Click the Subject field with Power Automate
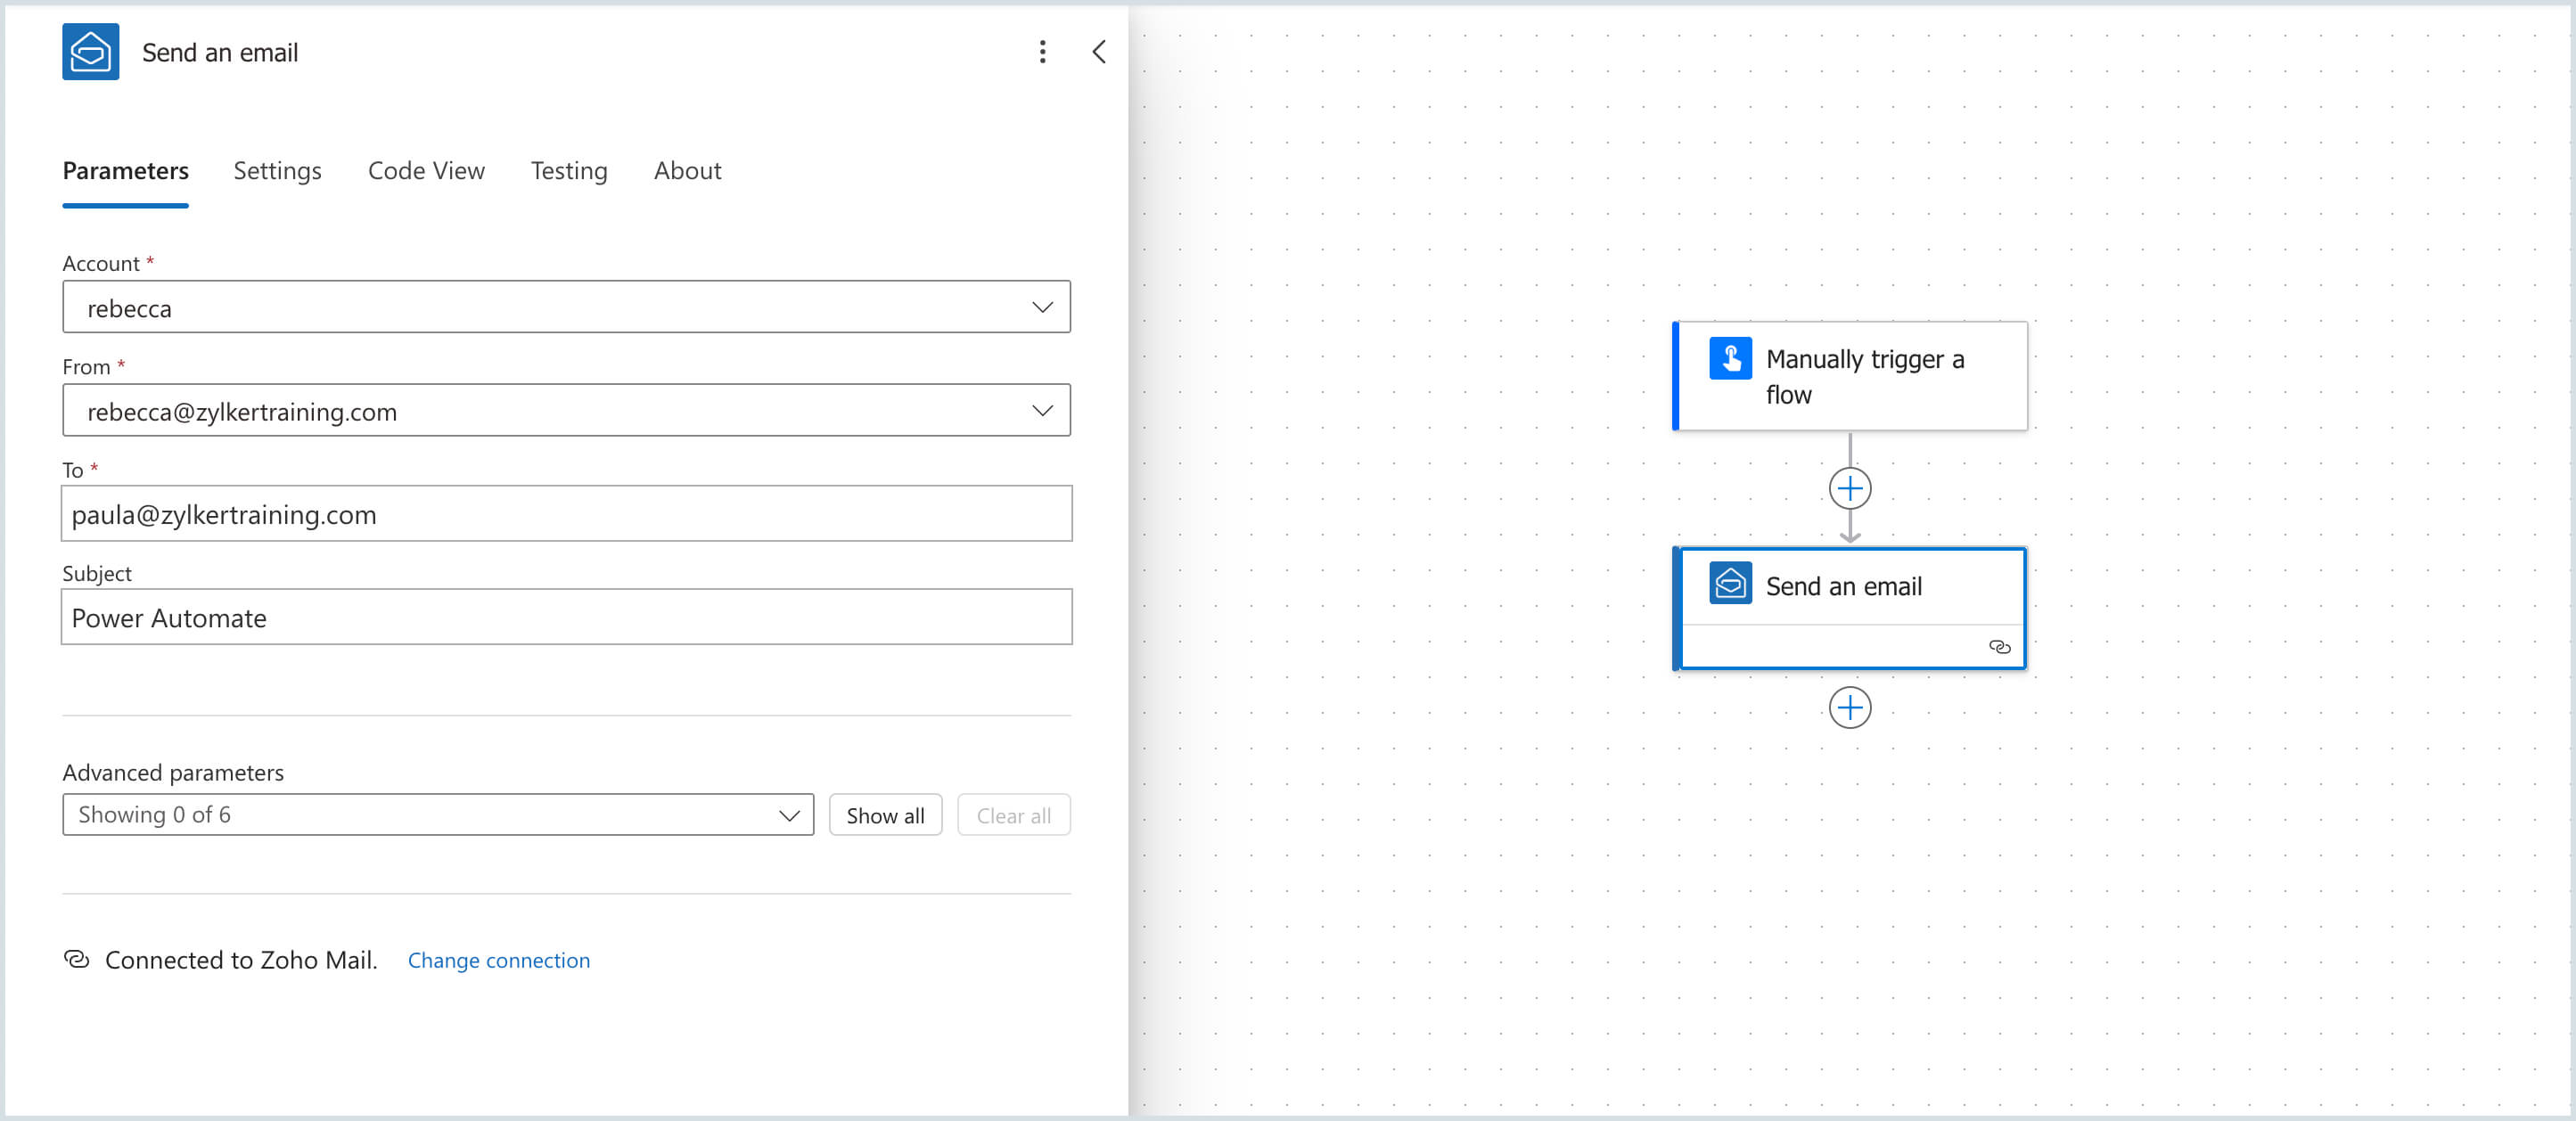 point(566,618)
